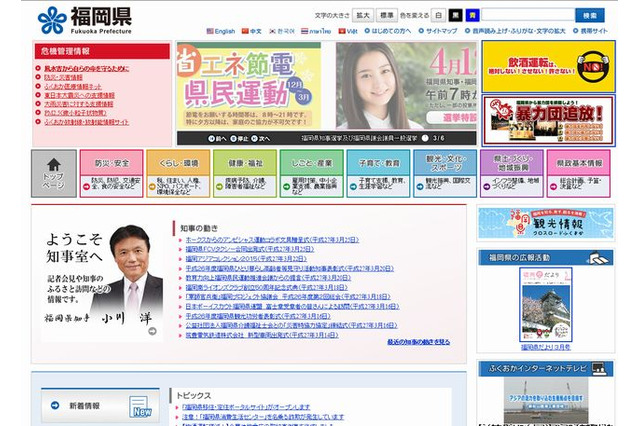
Task: Open the 暴力団追放 banner
Action: [548, 120]
